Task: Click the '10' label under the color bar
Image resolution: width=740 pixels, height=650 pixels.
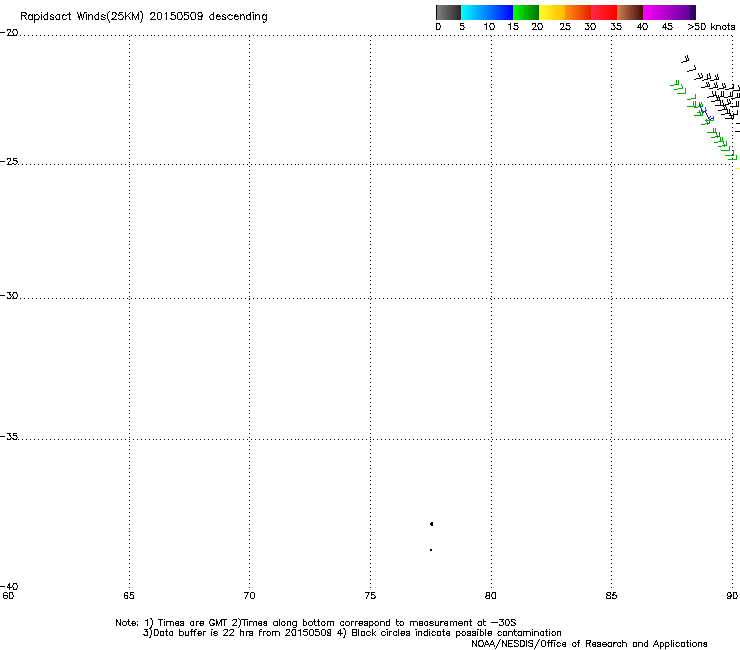Action: [x=489, y=27]
